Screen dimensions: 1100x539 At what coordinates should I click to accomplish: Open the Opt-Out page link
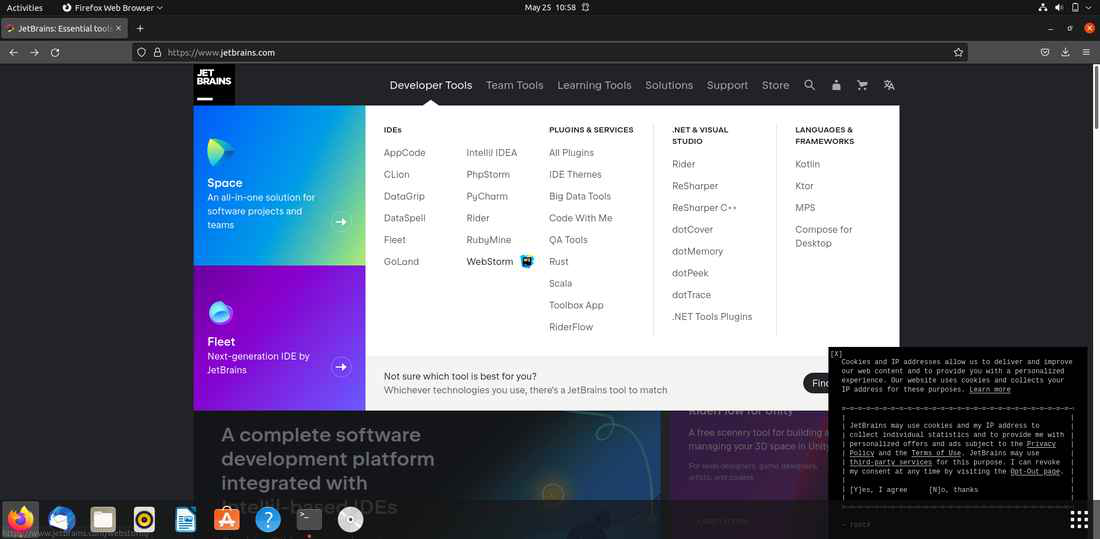coord(1035,472)
